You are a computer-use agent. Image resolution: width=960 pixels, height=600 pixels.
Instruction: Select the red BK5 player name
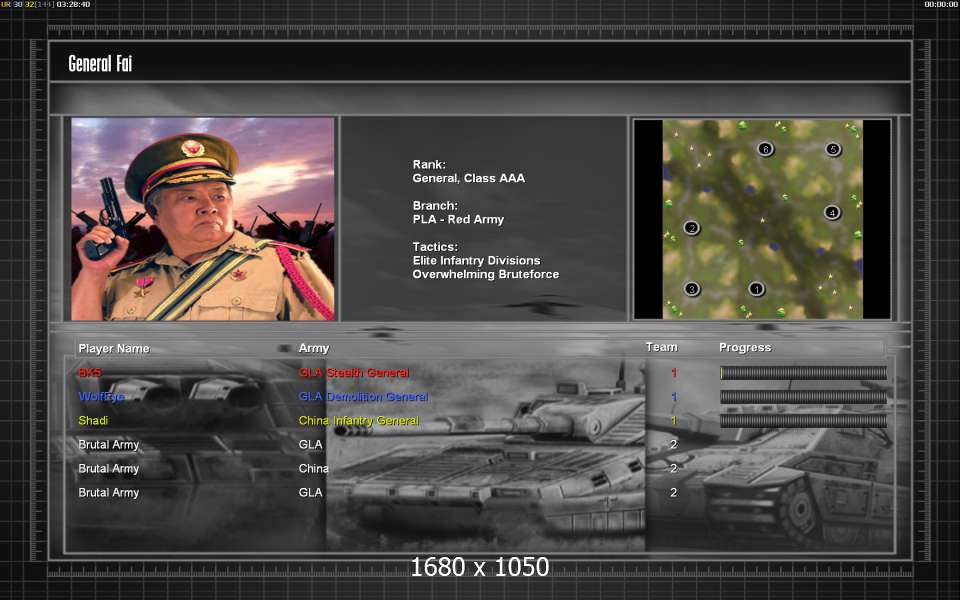[90, 373]
